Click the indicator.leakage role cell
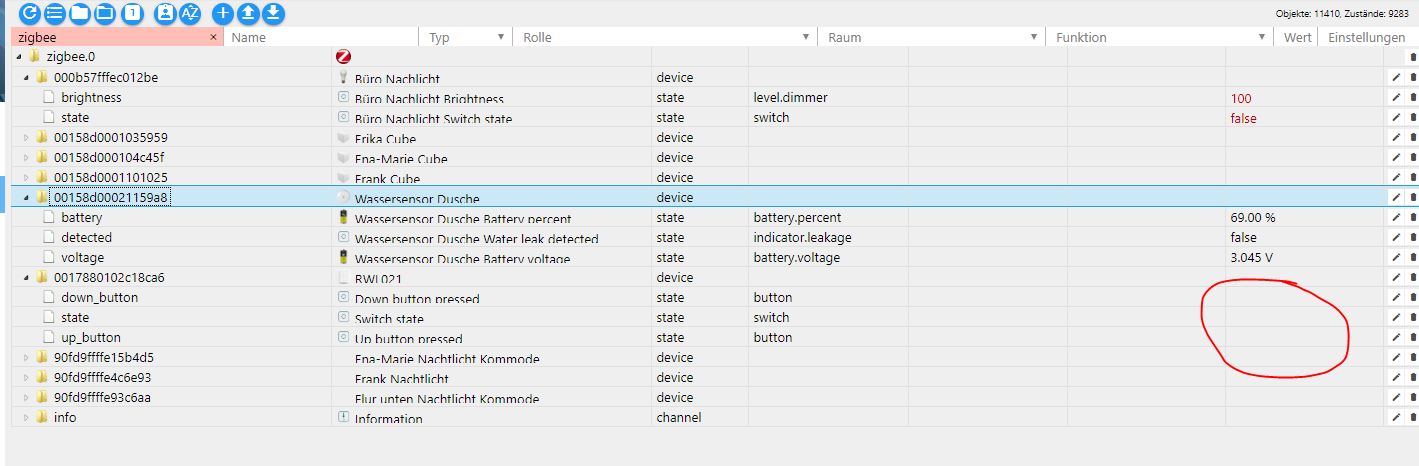The image size is (1419, 466). (802, 237)
